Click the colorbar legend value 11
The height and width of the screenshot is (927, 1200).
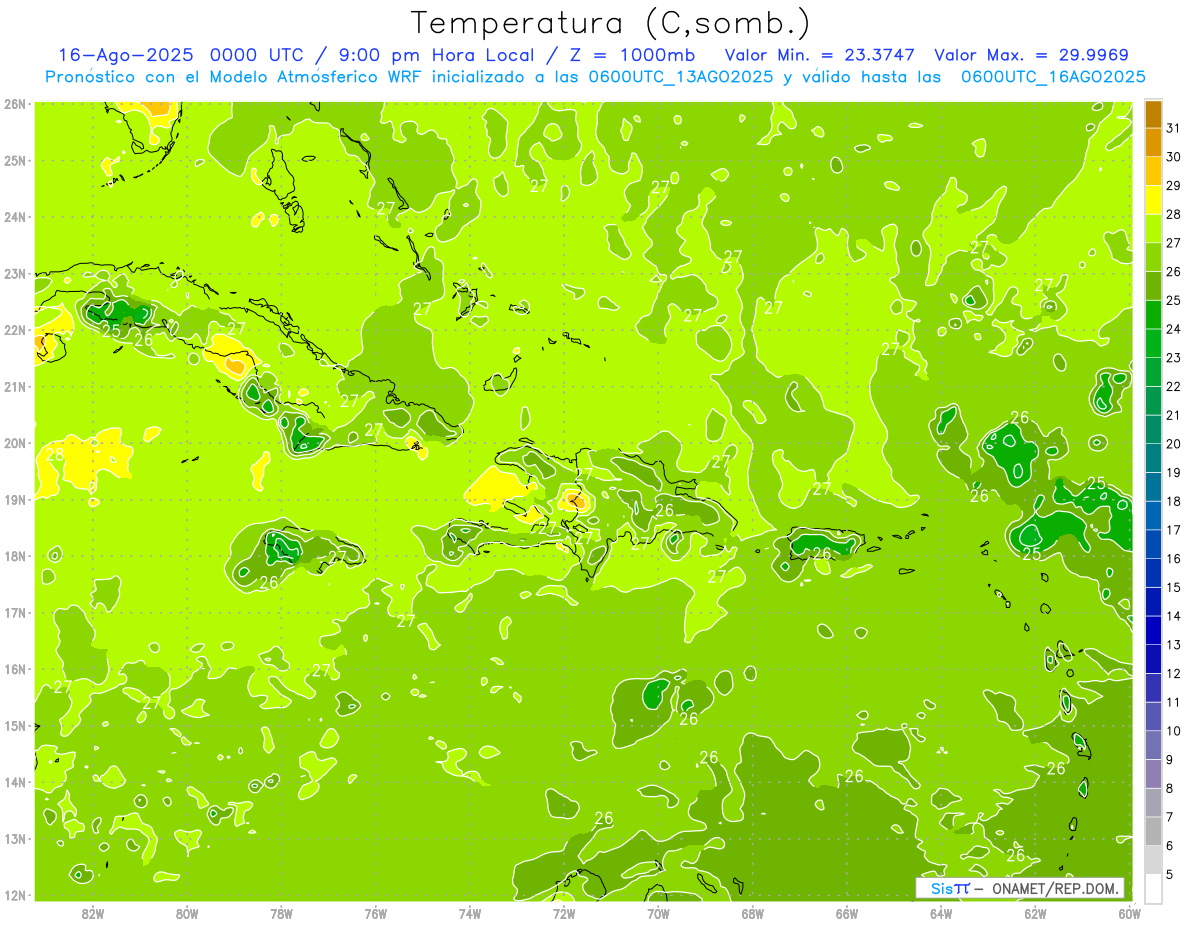click(1174, 702)
